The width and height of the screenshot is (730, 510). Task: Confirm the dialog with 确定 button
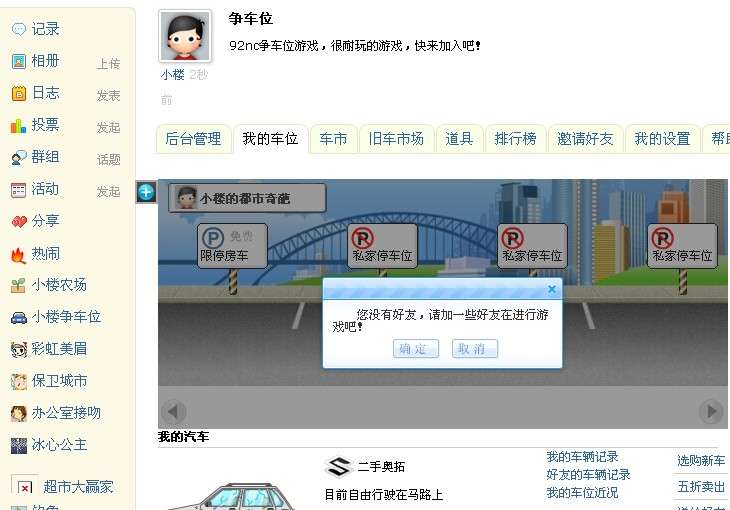click(x=416, y=348)
